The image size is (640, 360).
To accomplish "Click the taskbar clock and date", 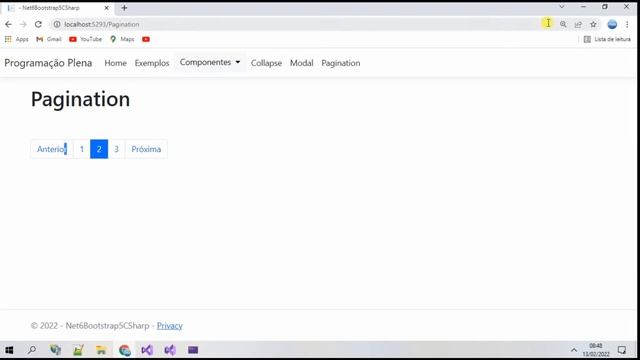I will coord(596,350).
